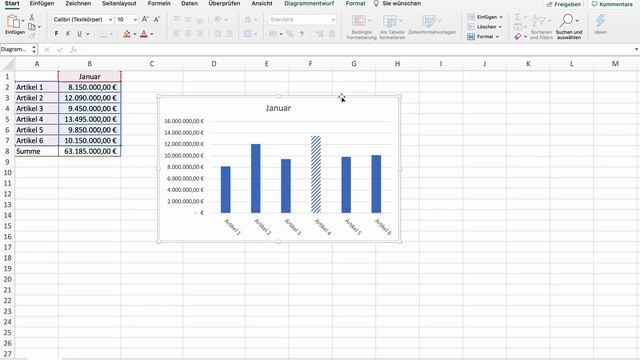
Task: Select cell with 63.185.000,00 € sum
Action: [x=90, y=151]
